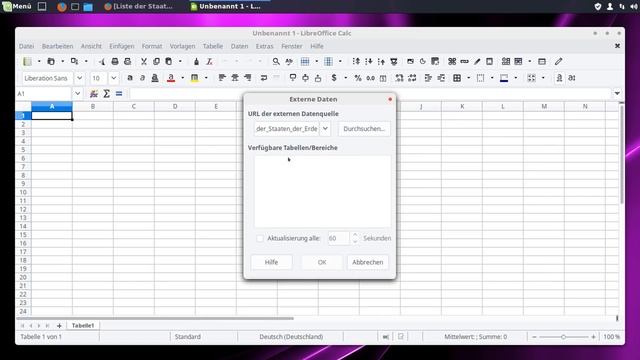Screen dimensions: 640x360
Task: Switch to 'Liste der Staat...' browser taskbar window
Action: 138,6
